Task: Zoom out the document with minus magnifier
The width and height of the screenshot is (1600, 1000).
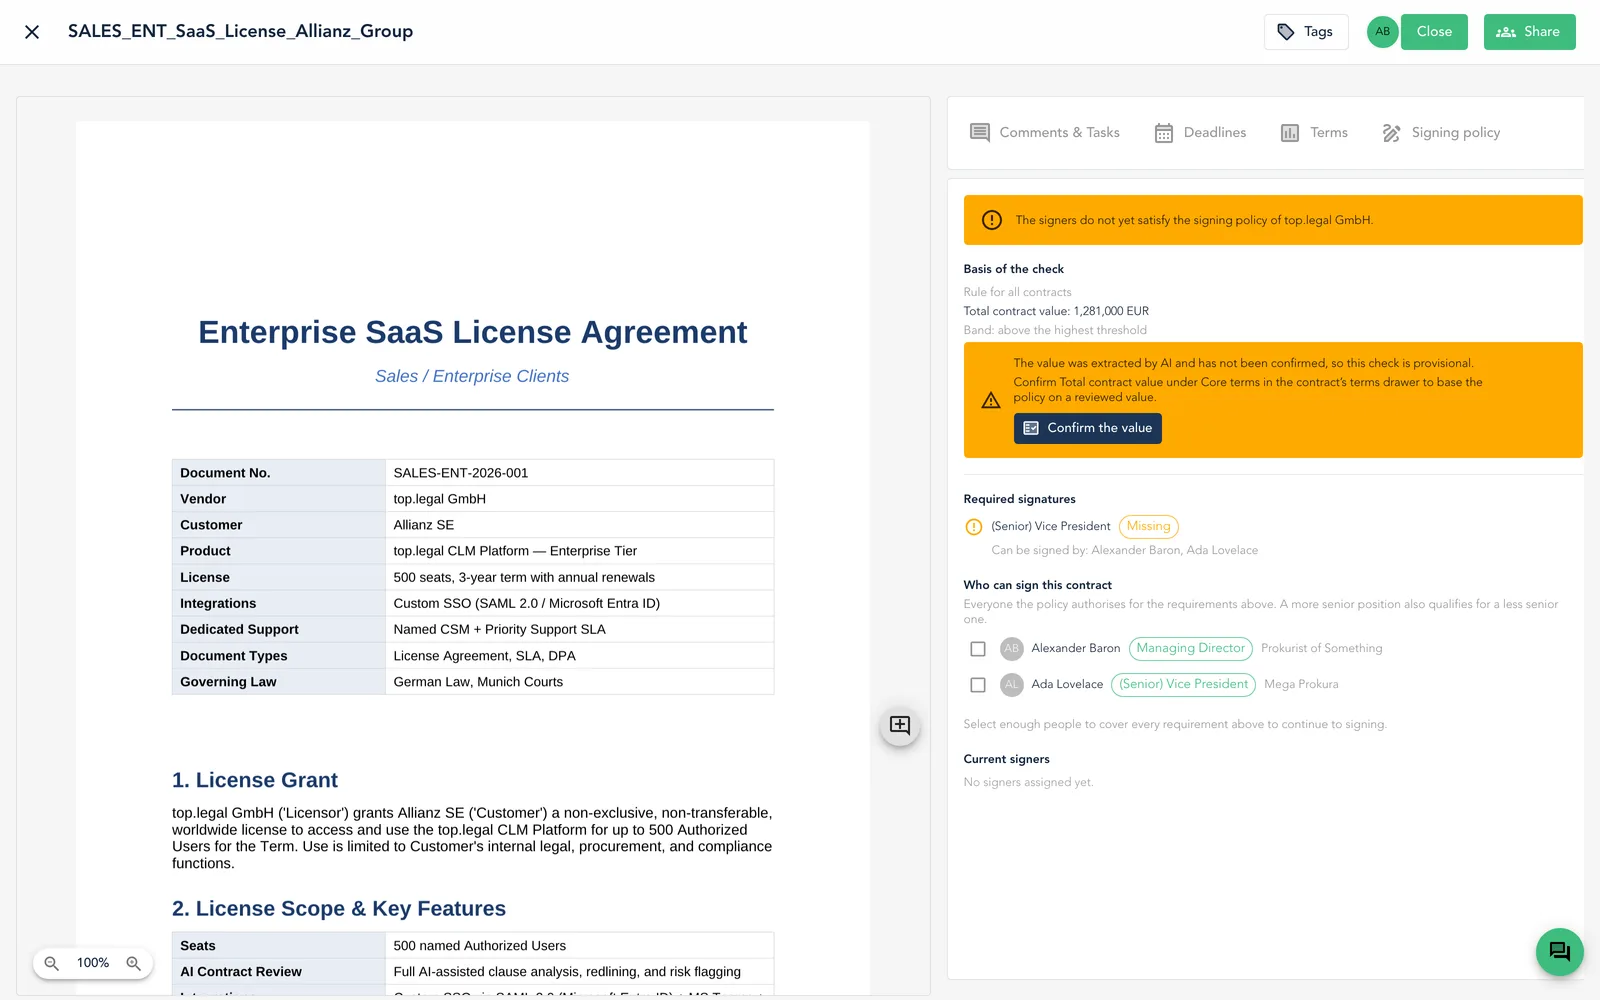Action: click(x=52, y=963)
